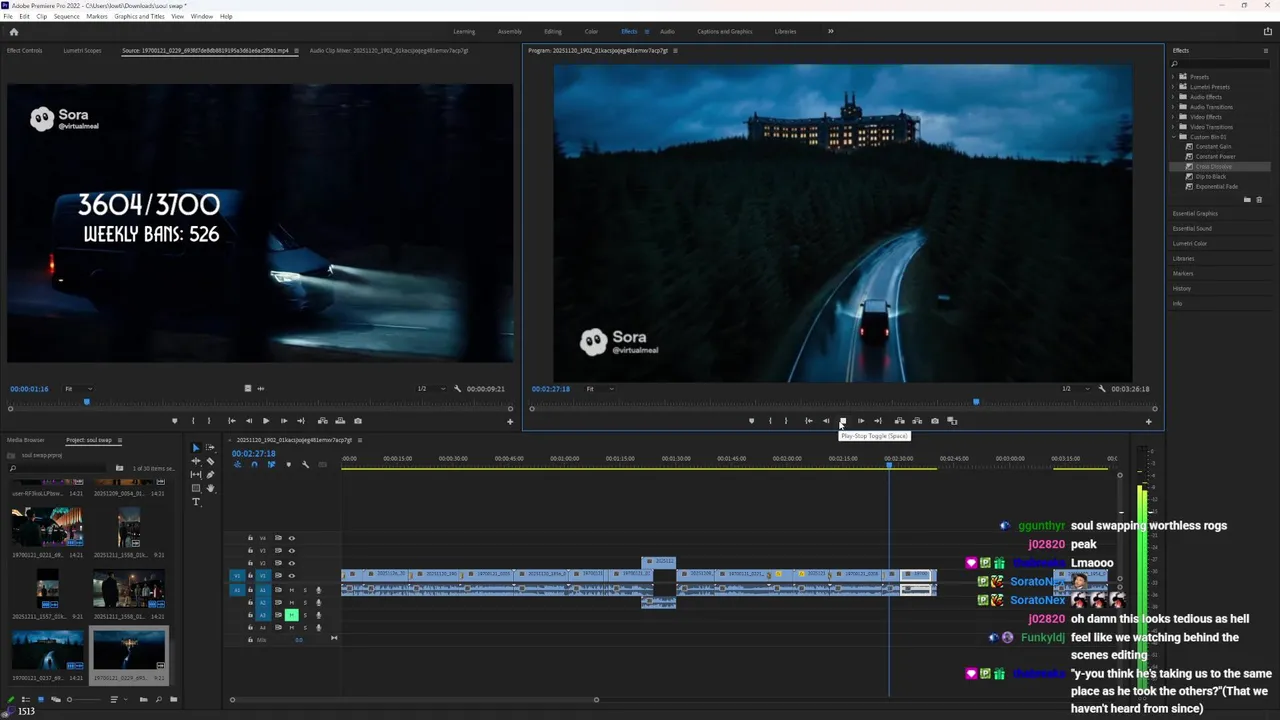Open Program monitor Fit zoom dropdown

599,389
